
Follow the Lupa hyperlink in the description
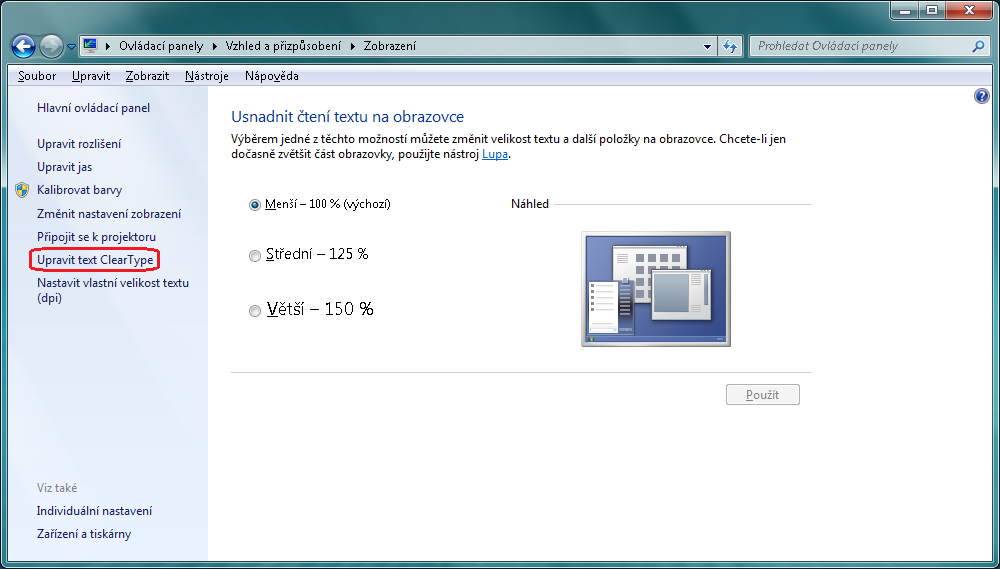pyautogui.click(x=495, y=155)
